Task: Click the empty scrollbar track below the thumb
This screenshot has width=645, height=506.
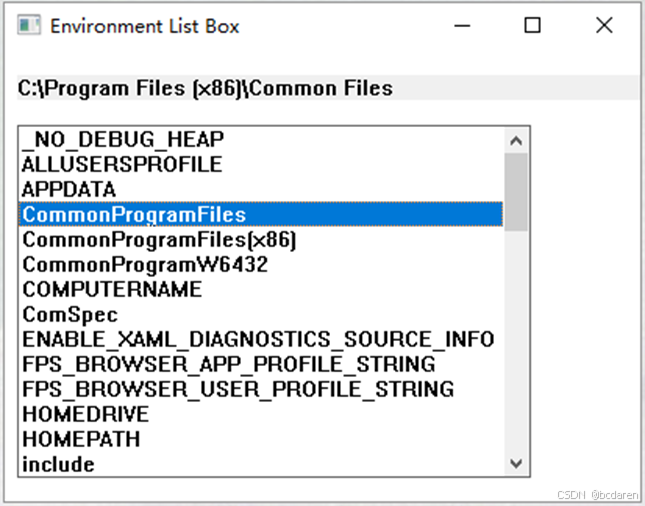Action: pos(516,341)
